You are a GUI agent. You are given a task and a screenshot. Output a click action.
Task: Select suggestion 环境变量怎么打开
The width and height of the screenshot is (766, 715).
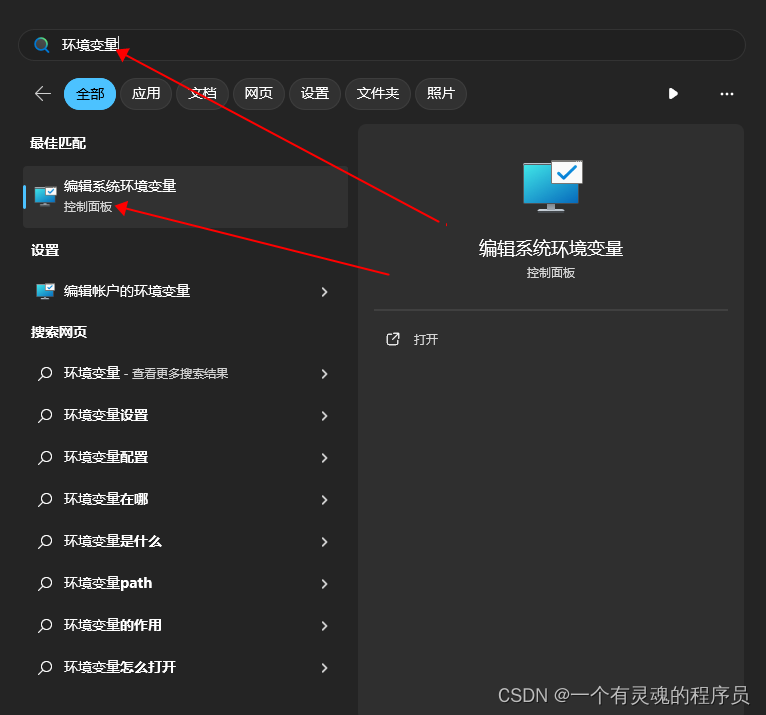pos(186,668)
